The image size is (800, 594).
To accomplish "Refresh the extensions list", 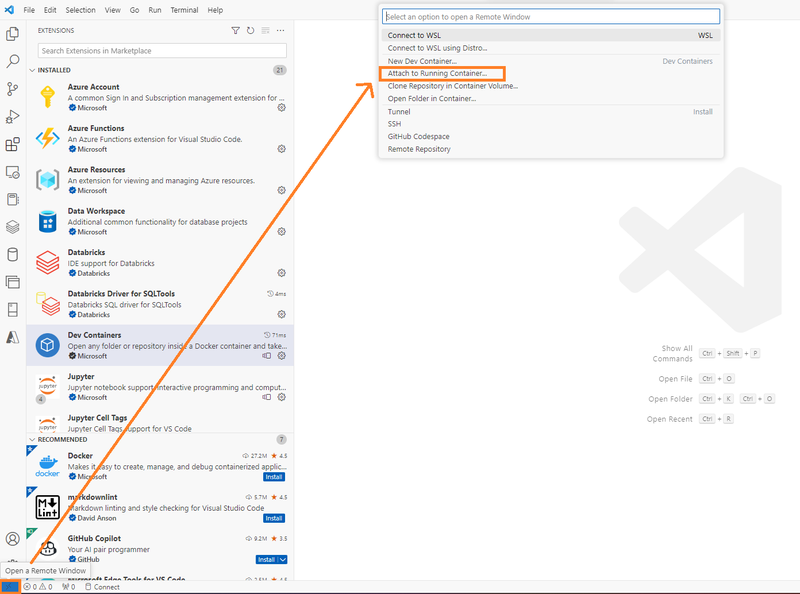I will [250, 31].
